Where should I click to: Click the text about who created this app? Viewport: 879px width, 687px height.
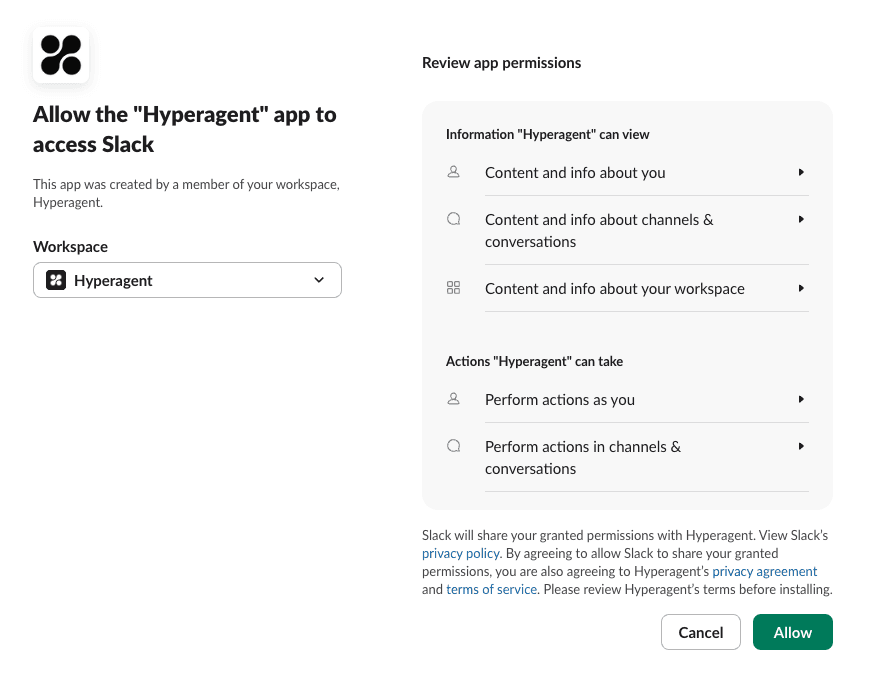tap(187, 193)
